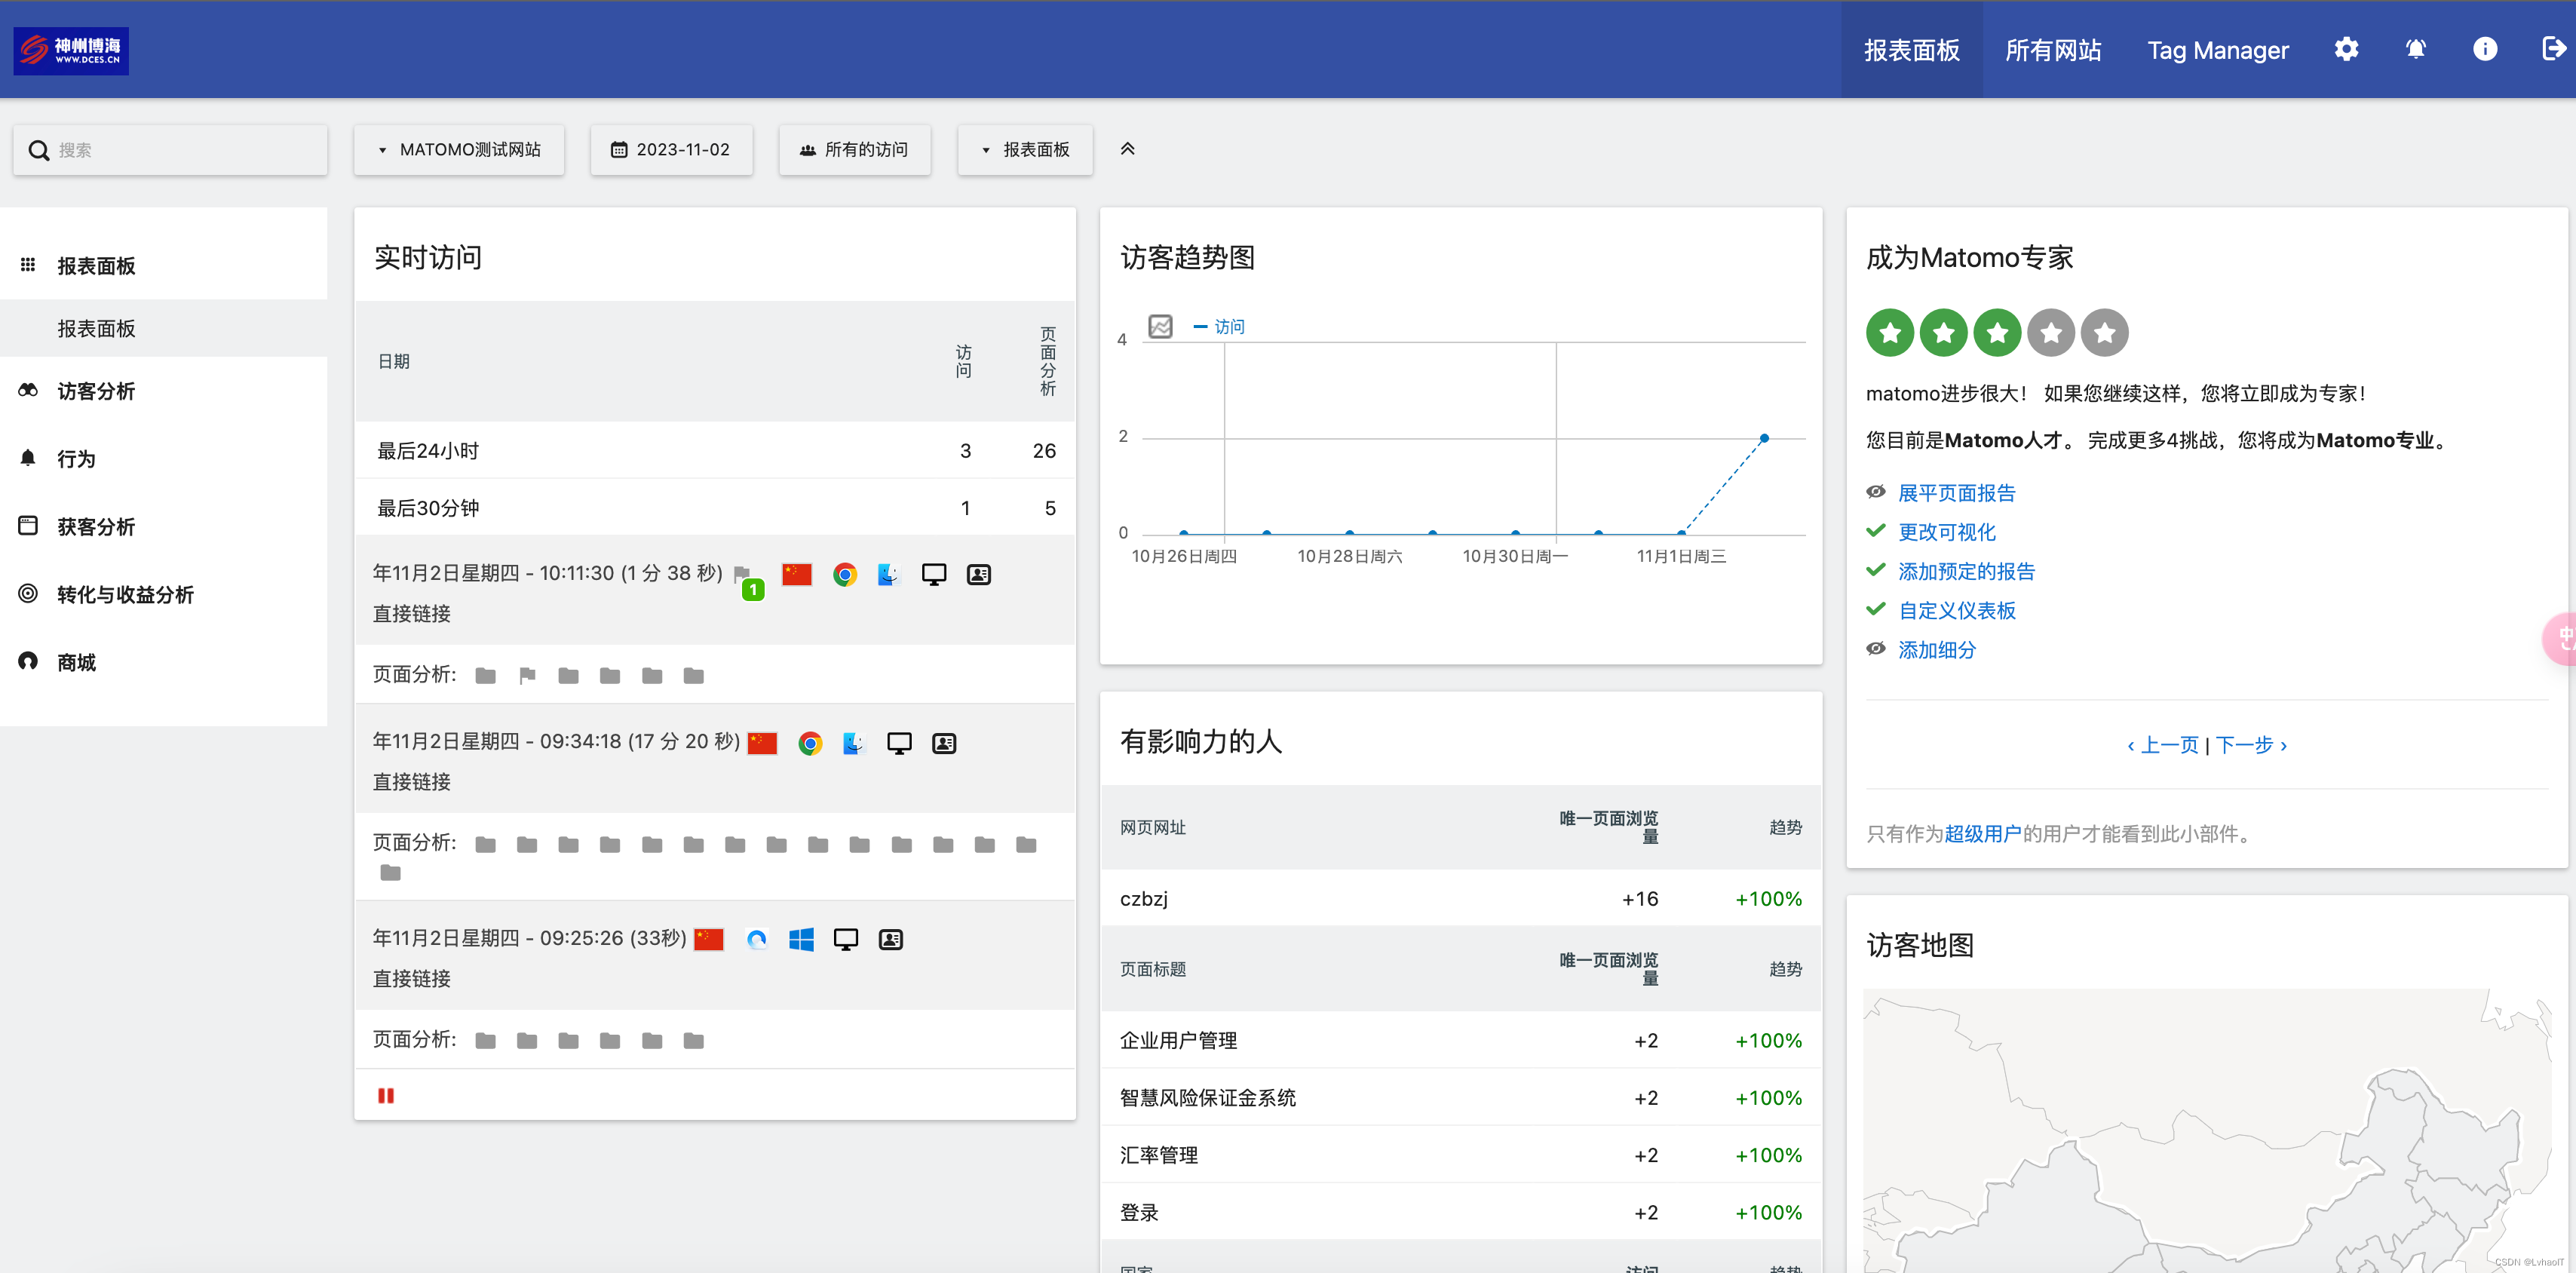Click the desktop monitor icon in 10:11:30 visit
Viewport: 2576px width, 1273px height.
pos(934,574)
